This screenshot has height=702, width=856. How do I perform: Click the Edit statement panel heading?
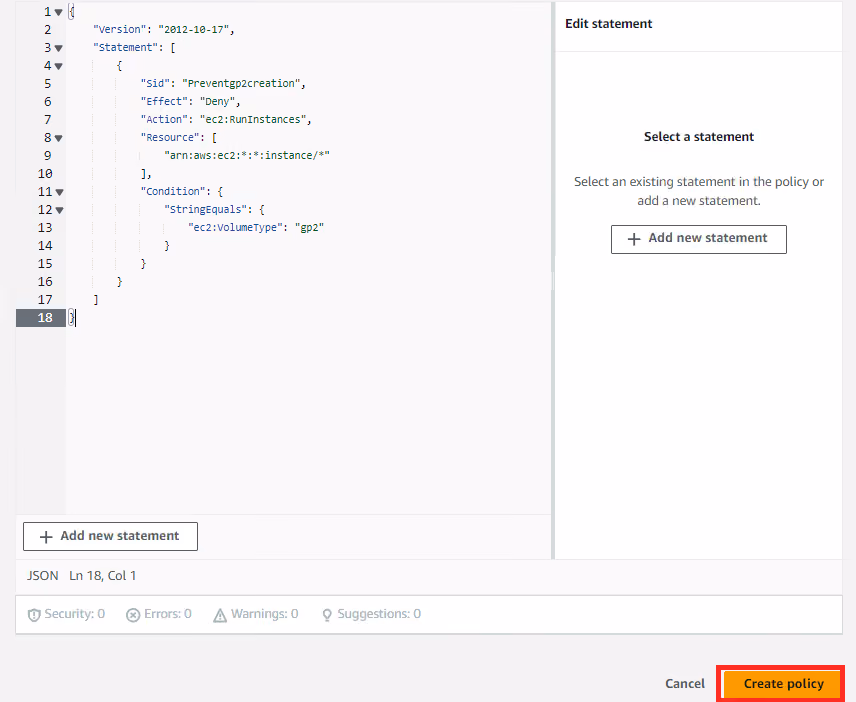coord(609,24)
